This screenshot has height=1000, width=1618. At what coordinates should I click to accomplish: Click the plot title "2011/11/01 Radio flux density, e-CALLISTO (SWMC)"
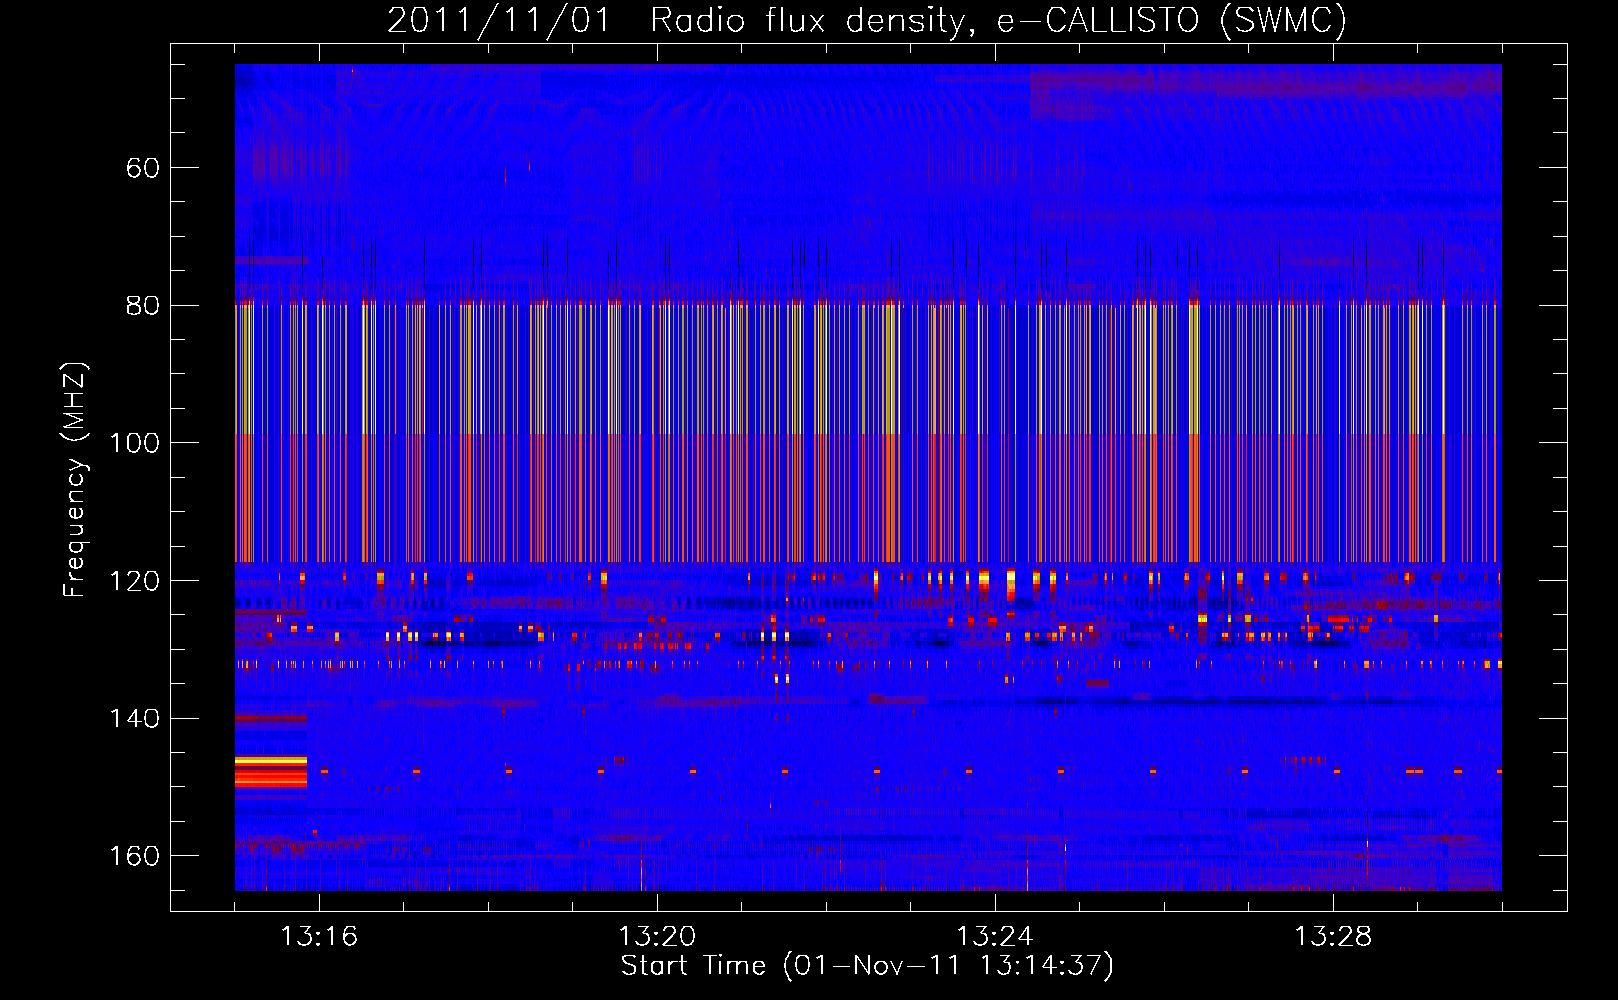point(867,20)
